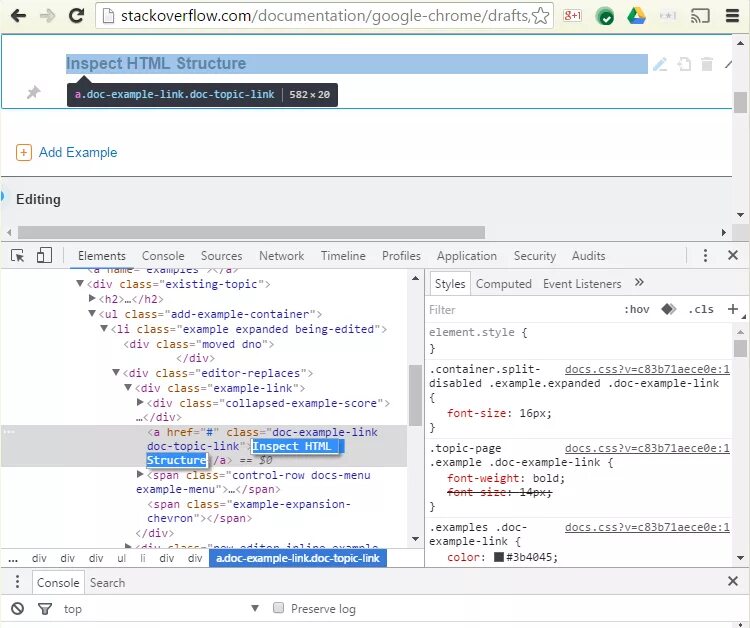Click the diamond animation icon in Styles
The height and width of the screenshot is (628, 750).
pos(669,309)
